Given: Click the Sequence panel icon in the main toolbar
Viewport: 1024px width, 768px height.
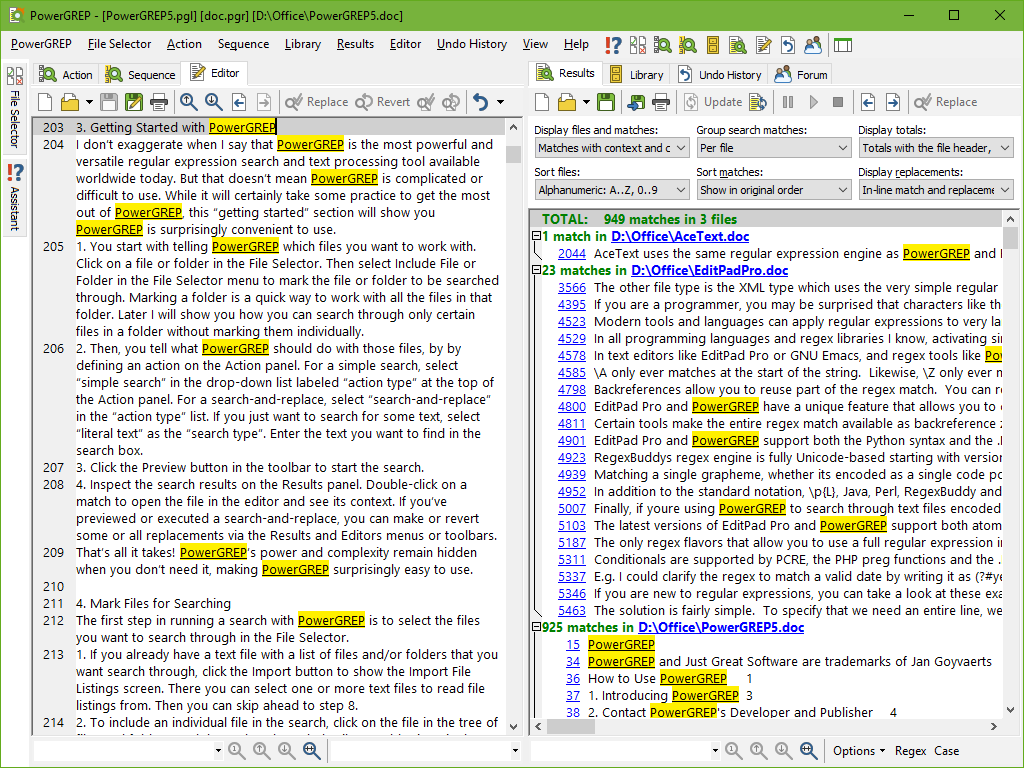Looking at the screenshot, I should coord(688,45).
